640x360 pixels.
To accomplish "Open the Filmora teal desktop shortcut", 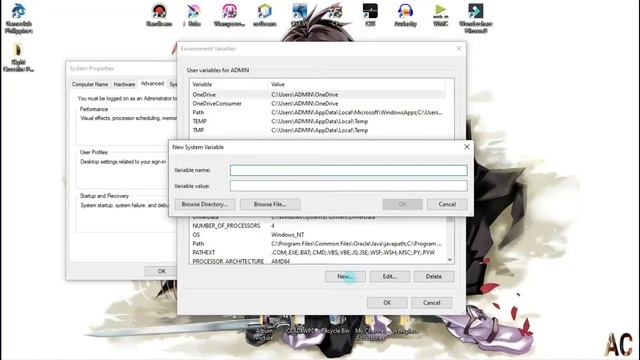I will (476, 18).
